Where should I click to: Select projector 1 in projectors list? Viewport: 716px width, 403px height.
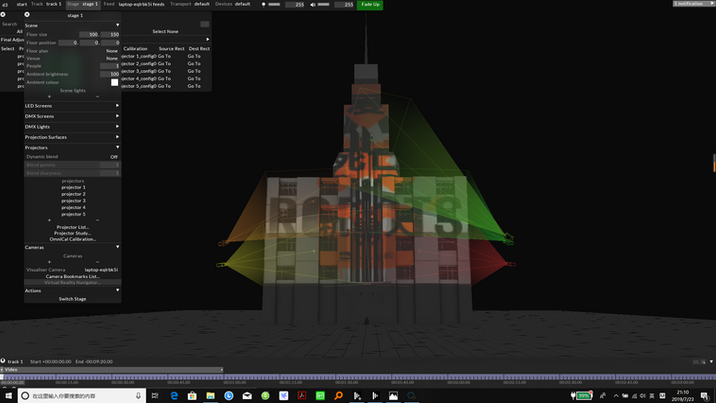73,187
